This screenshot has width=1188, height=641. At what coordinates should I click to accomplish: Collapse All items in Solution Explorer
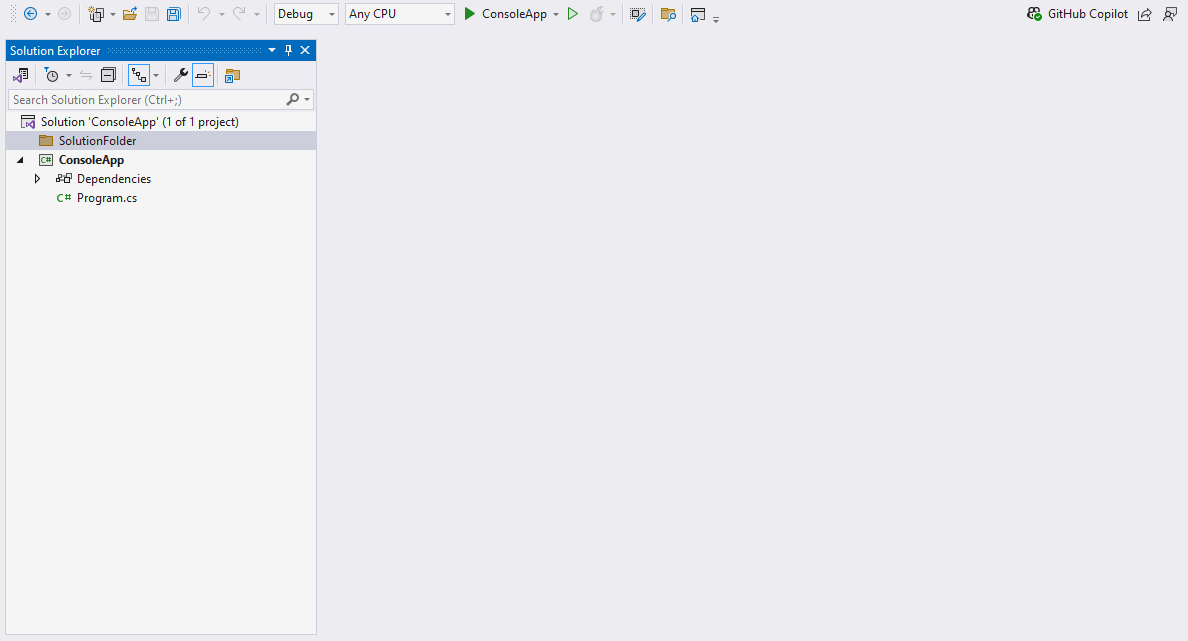108,74
